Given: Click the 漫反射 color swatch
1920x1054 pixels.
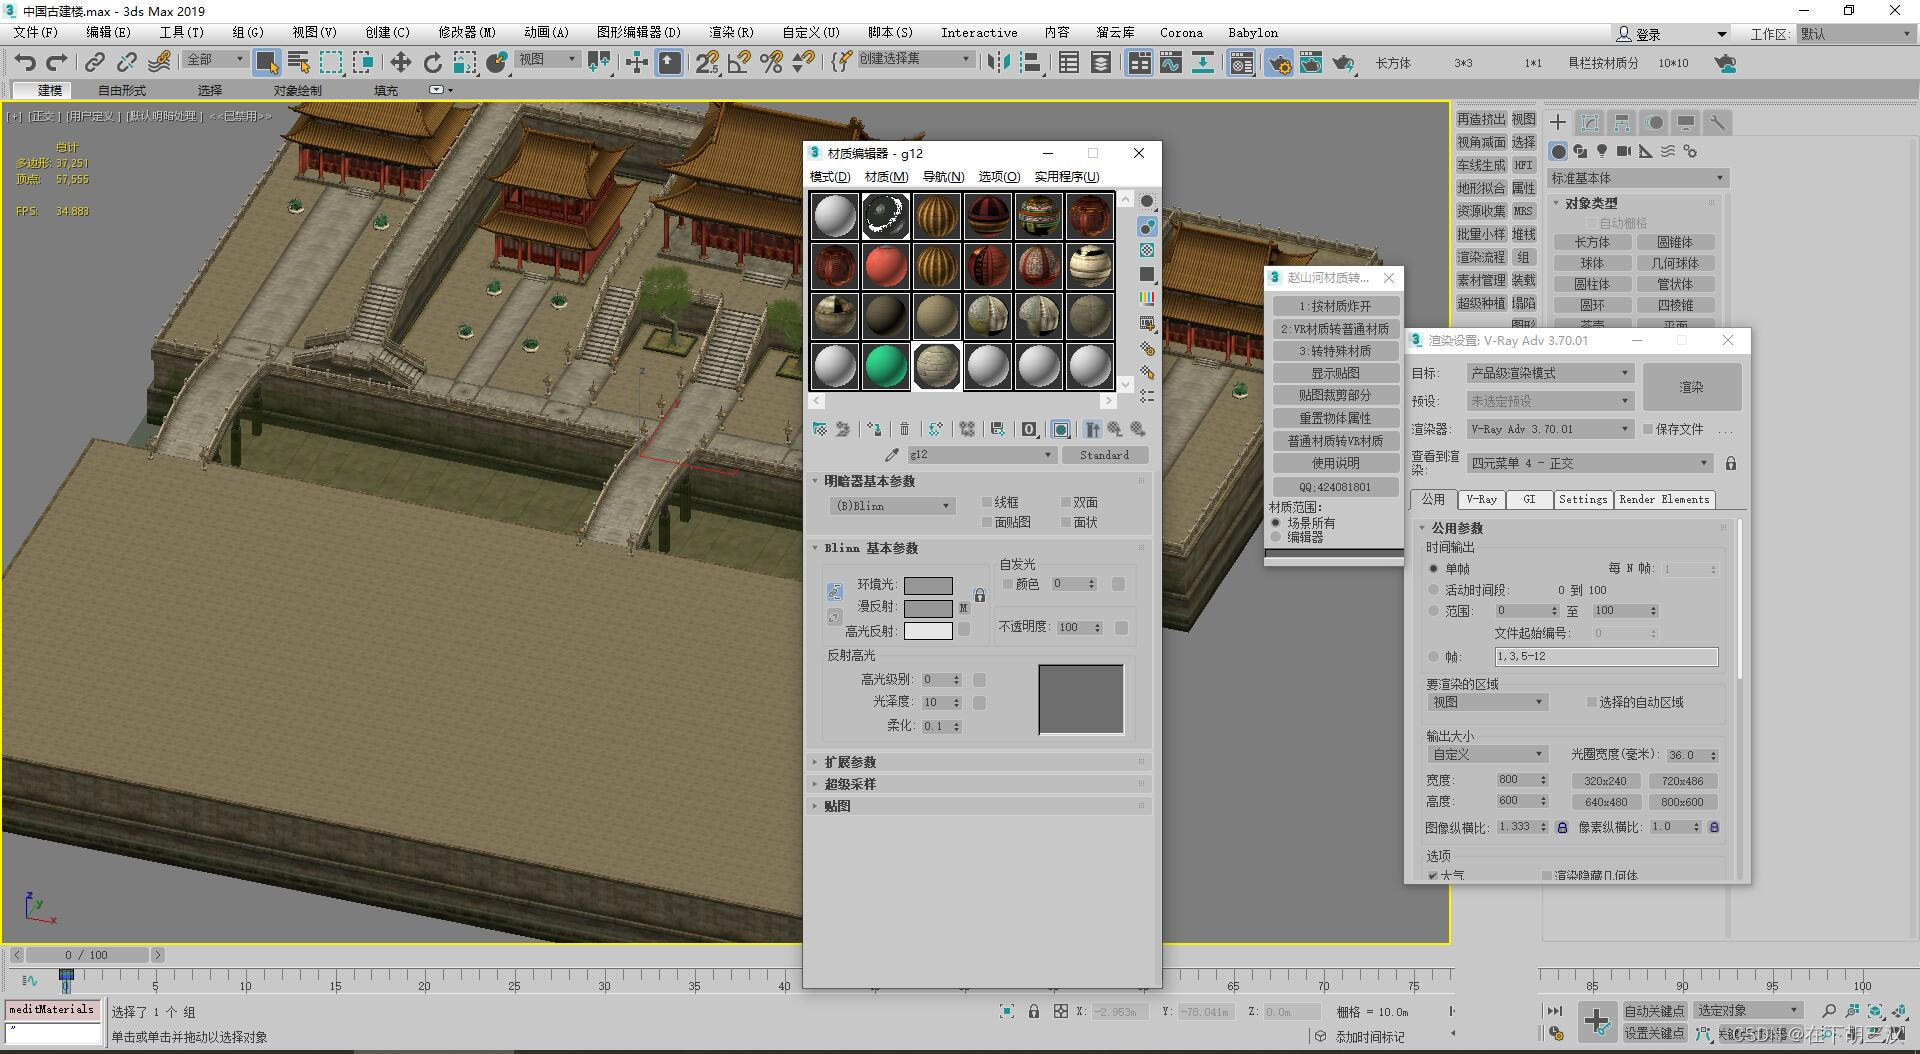Looking at the screenshot, I should coord(928,607).
